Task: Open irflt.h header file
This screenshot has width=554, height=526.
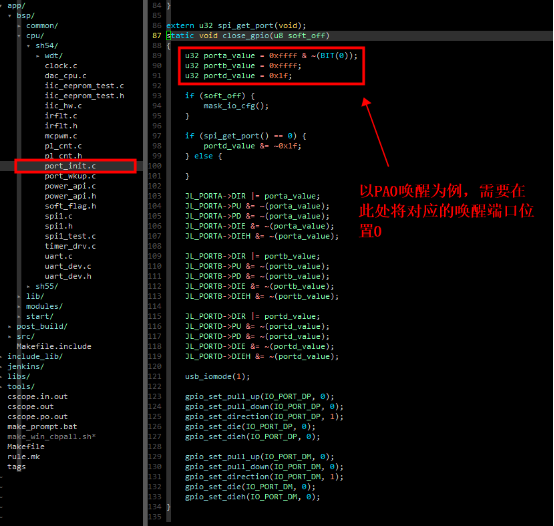Action: [x=61, y=126]
